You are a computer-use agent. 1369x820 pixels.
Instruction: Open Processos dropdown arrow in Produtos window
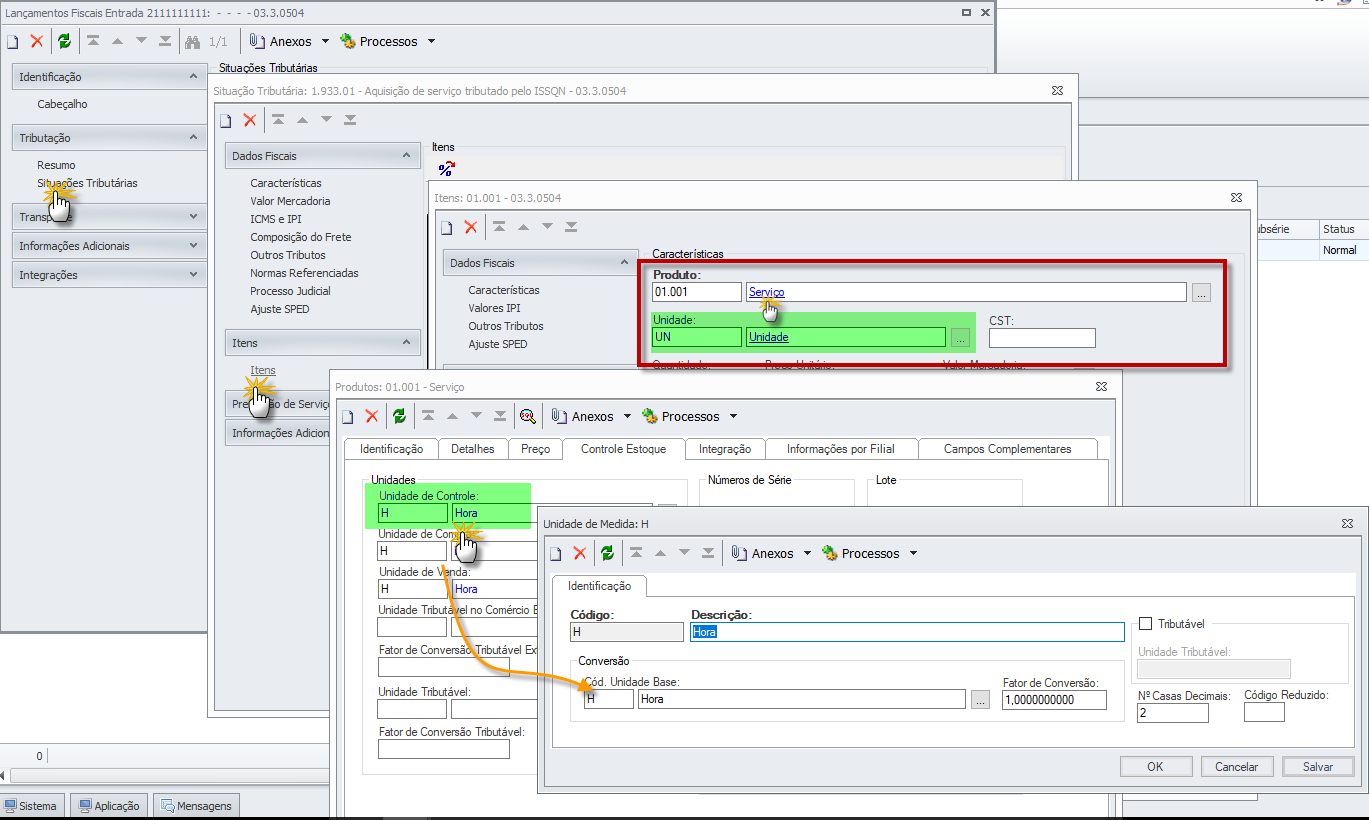tap(733, 416)
